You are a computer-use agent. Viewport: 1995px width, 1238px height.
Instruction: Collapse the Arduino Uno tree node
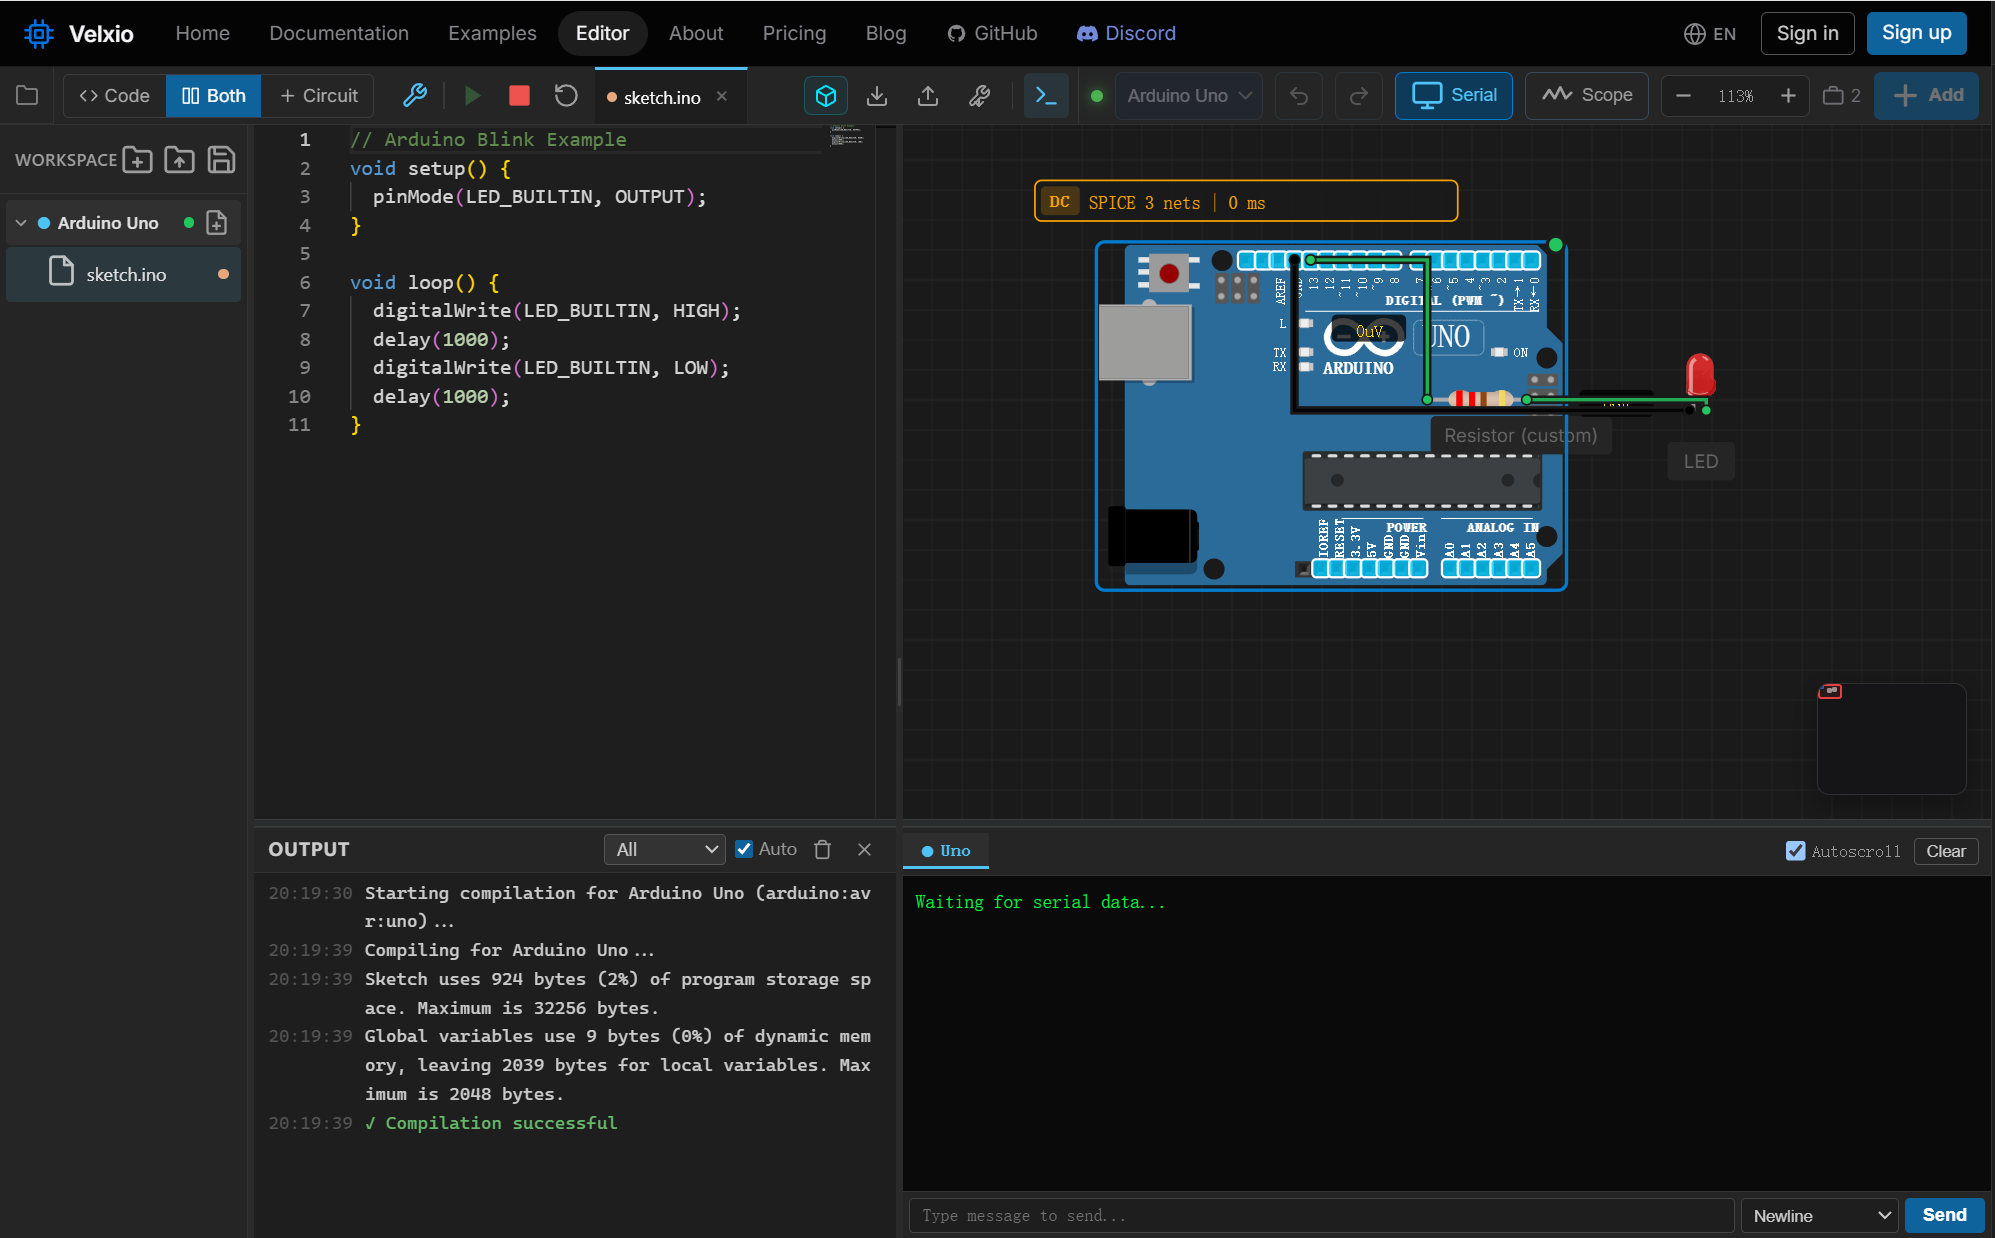tap(21, 223)
